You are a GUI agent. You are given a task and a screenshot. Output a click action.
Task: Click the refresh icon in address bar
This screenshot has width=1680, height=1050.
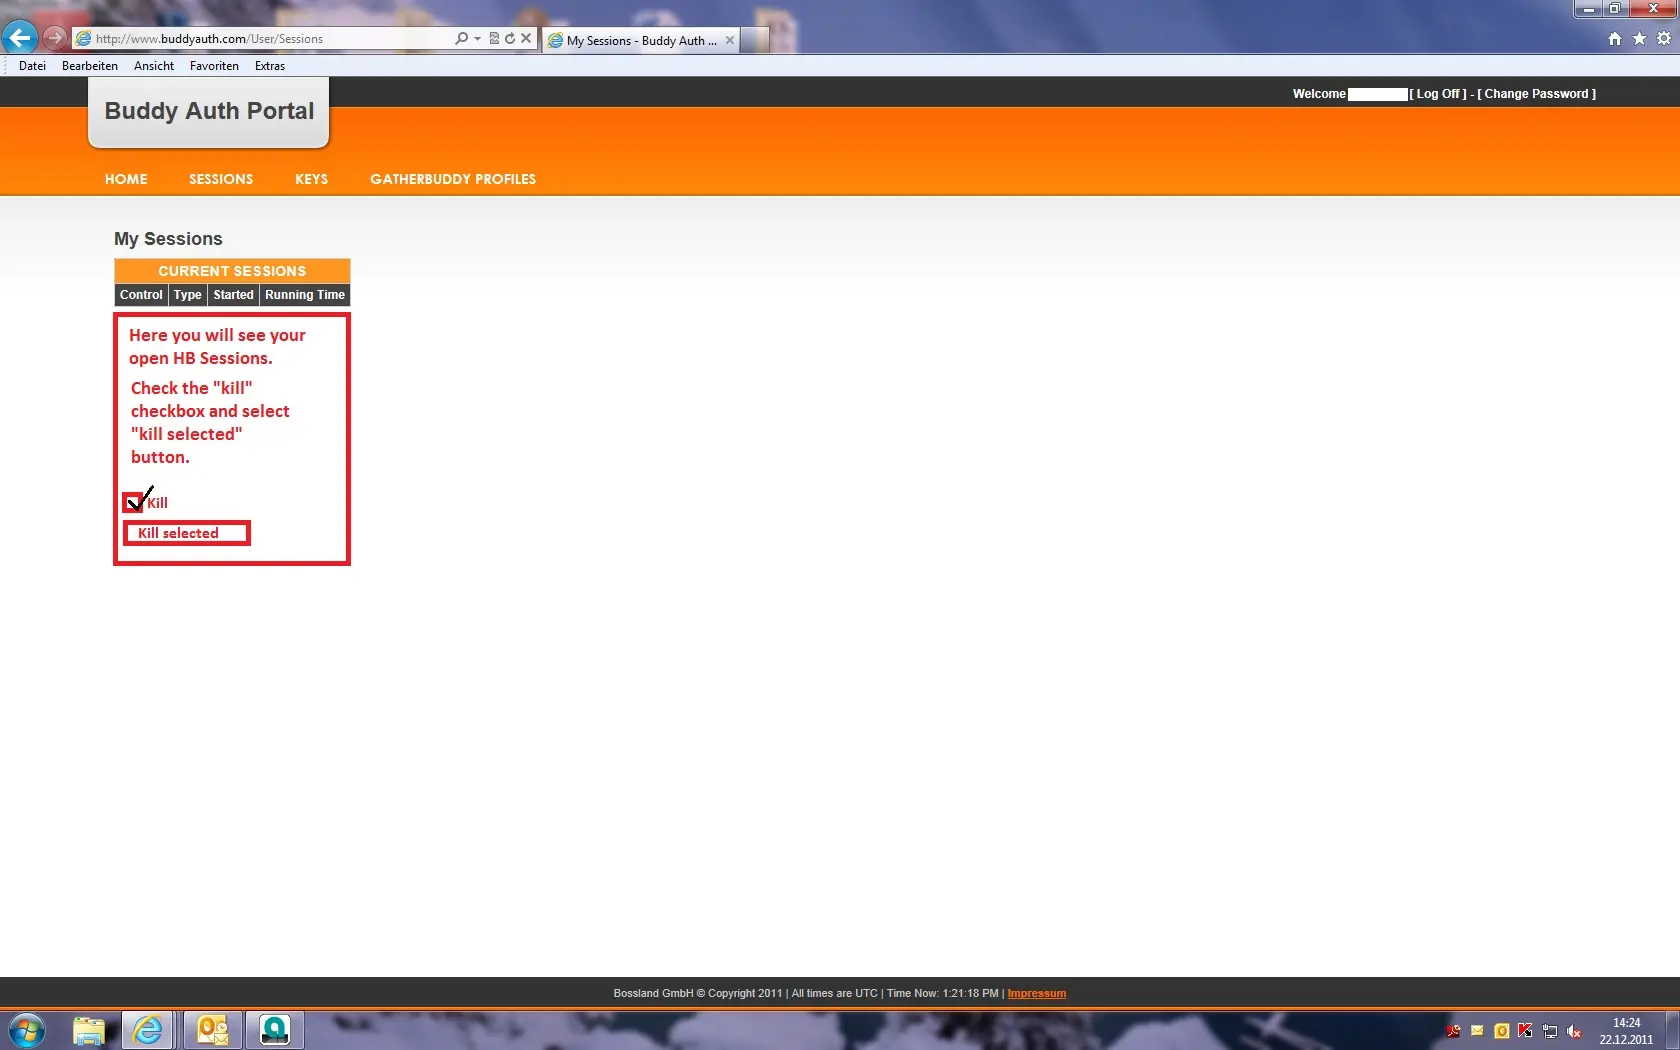(x=510, y=39)
